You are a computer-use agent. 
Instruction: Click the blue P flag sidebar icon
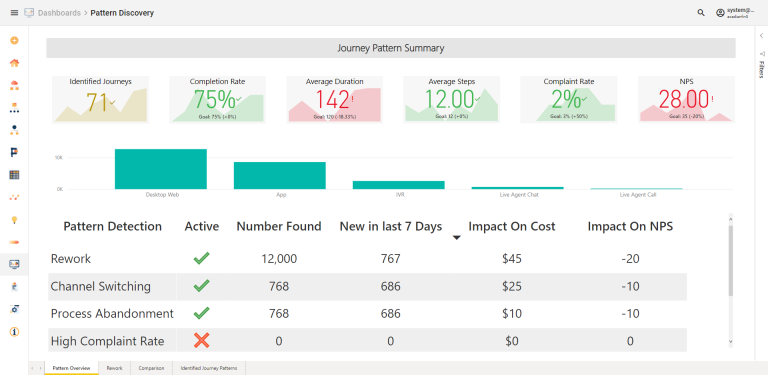(14, 153)
